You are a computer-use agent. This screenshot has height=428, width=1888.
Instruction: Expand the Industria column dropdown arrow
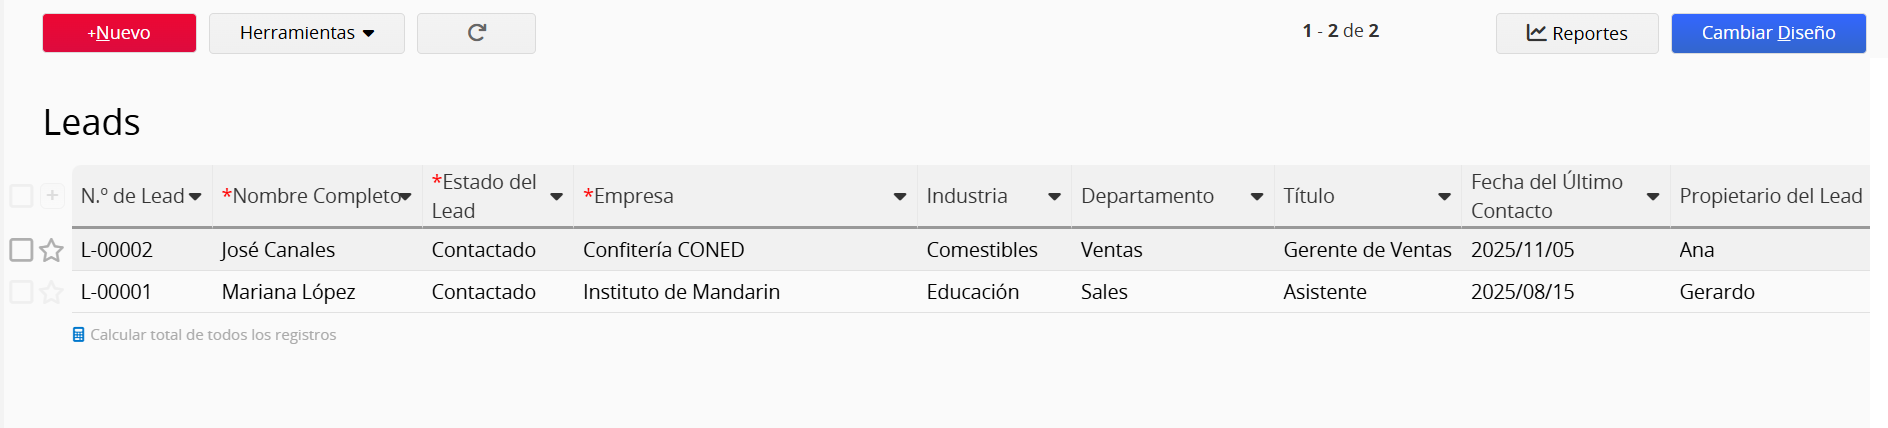coord(1054,197)
